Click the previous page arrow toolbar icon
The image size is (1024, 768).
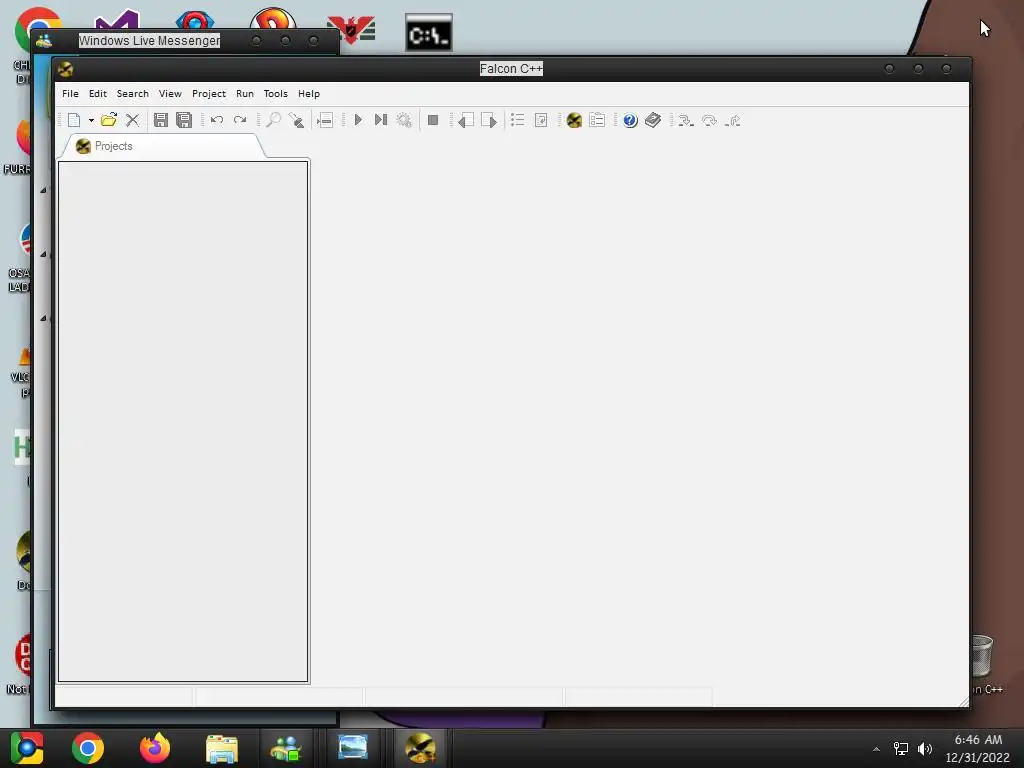pos(466,120)
